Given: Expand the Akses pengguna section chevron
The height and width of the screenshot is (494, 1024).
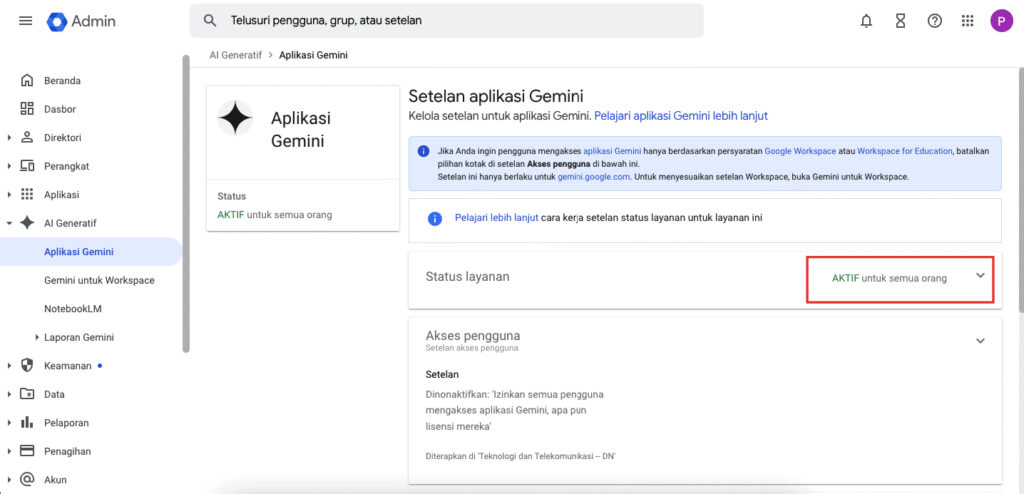Looking at the screenshot, I should coord(980,341).
